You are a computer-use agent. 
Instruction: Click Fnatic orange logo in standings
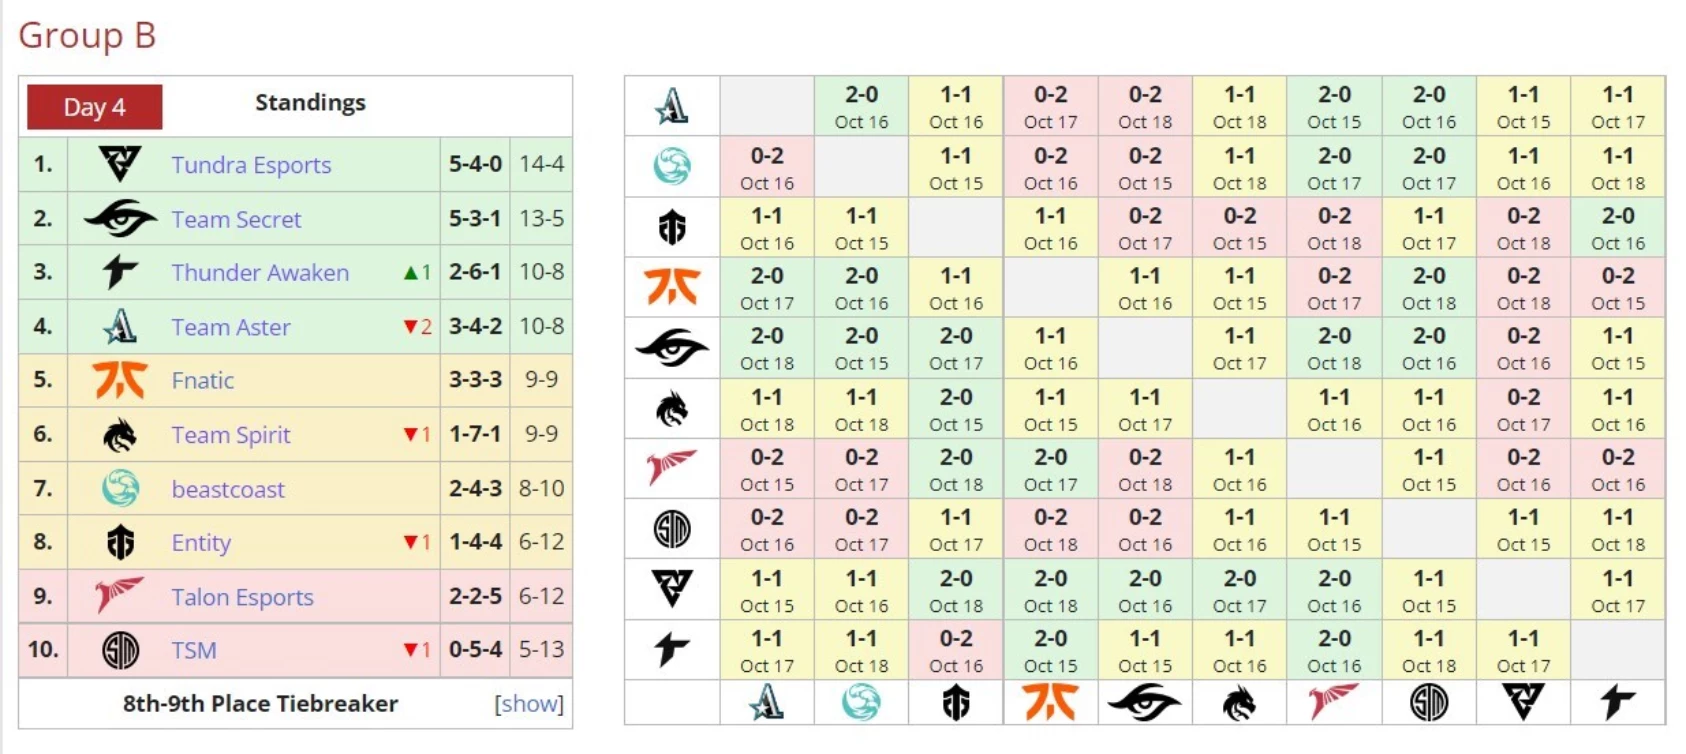point(120,380)
